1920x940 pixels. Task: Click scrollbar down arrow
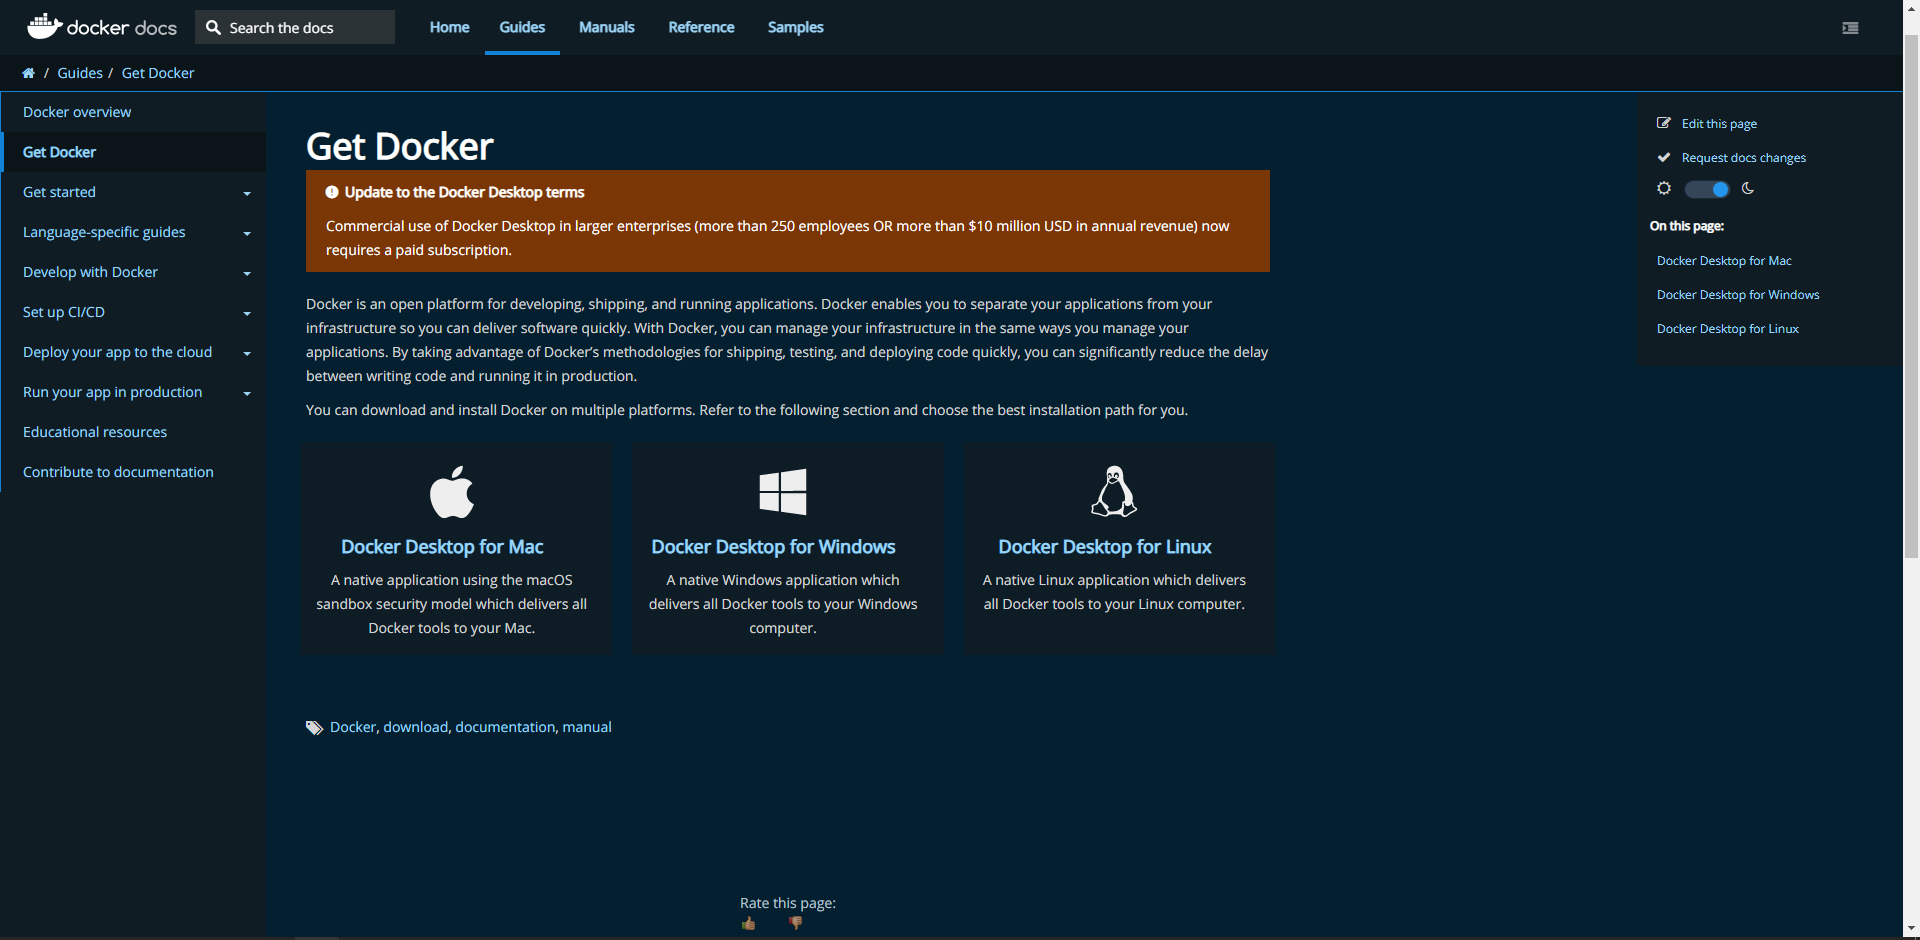[1911, 929]
